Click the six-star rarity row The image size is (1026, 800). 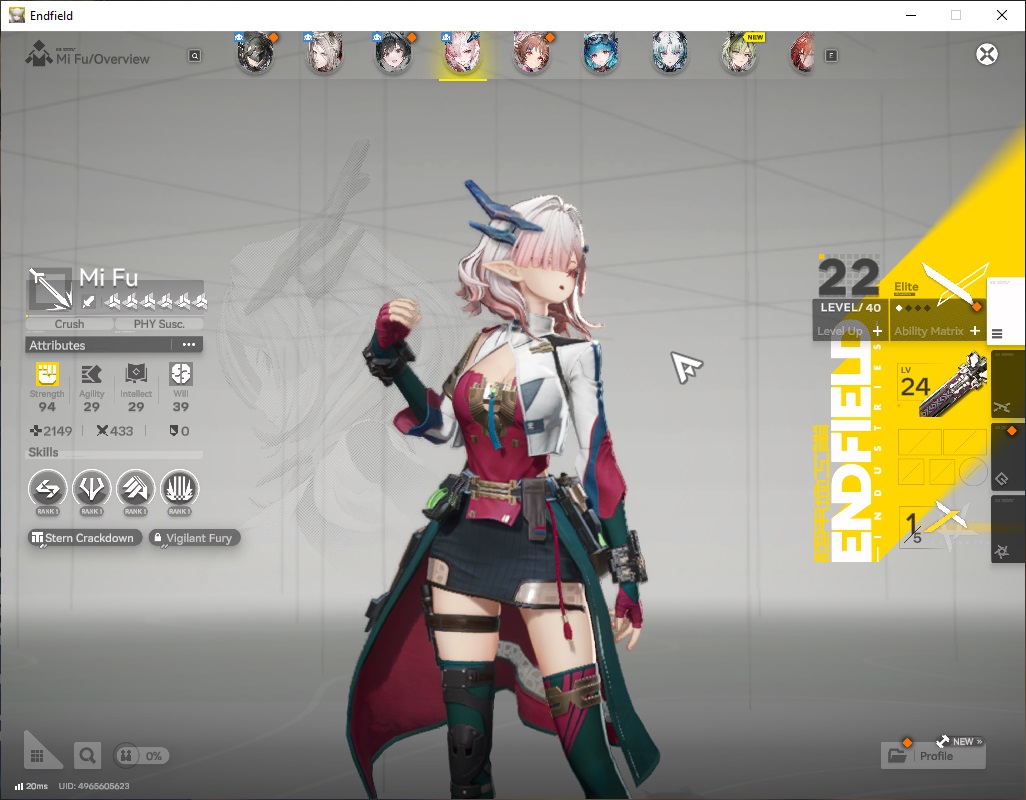(156, 302)
